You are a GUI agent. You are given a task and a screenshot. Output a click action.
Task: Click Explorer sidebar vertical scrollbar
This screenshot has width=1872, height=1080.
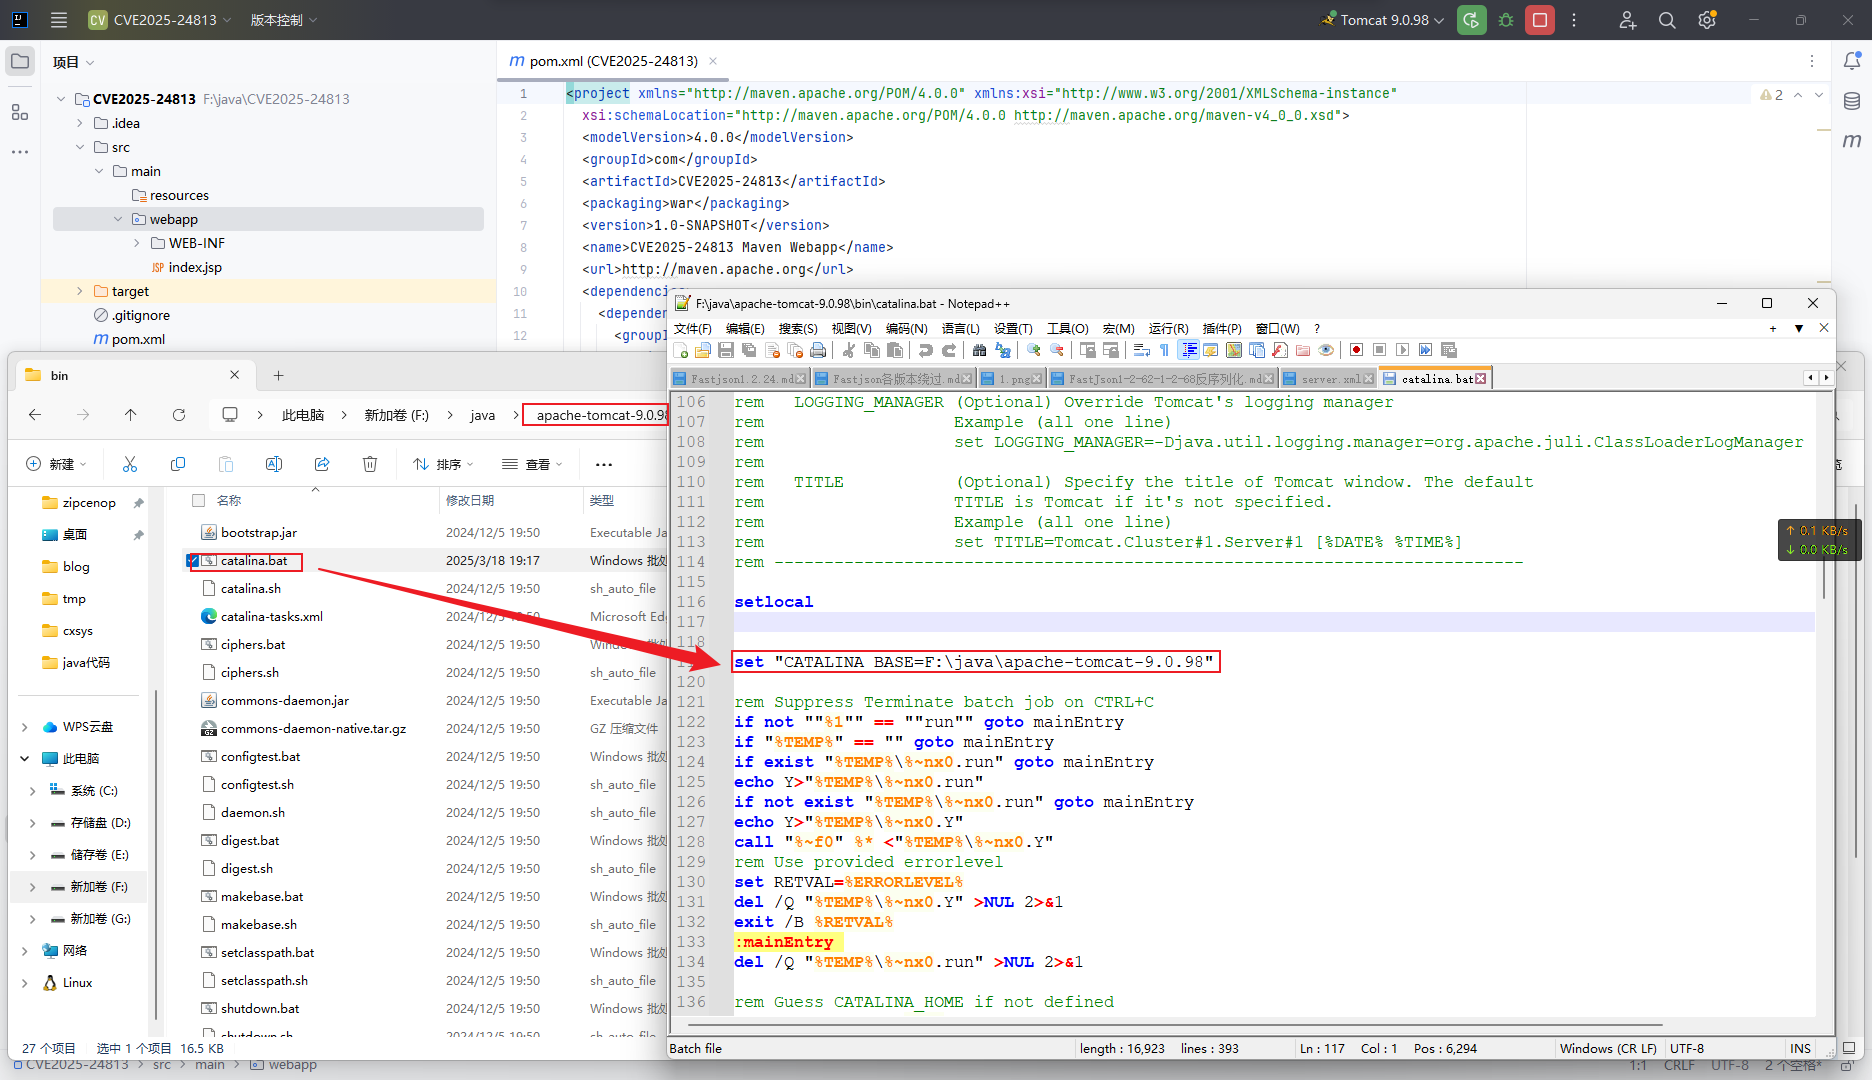[156, 855]
